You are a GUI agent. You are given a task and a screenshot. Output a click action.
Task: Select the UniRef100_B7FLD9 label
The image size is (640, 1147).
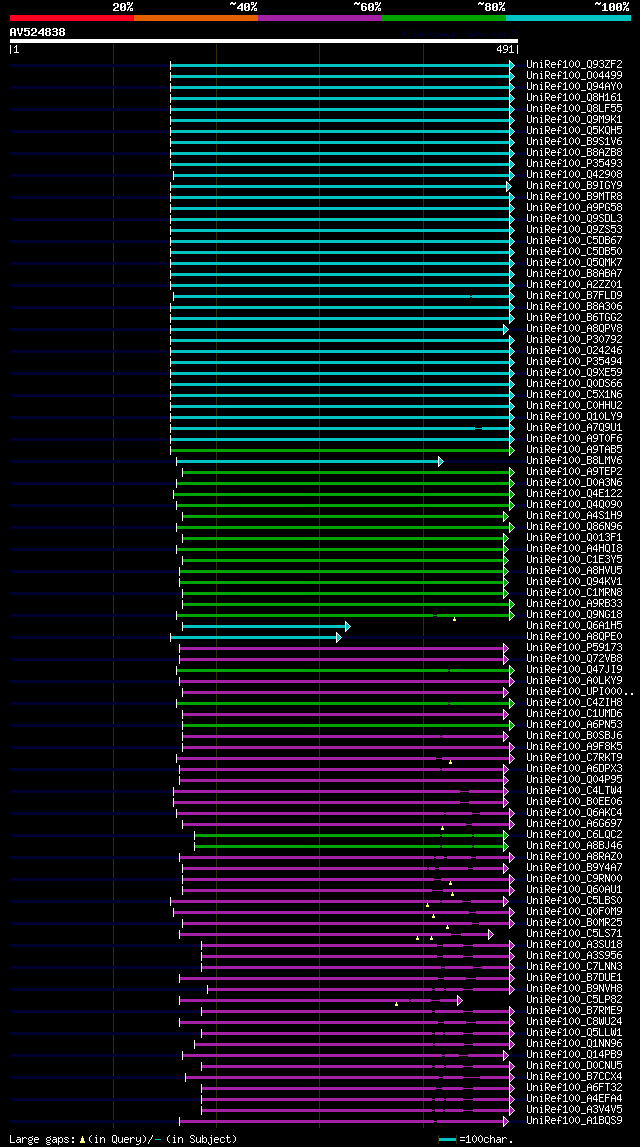pos(574,296)
